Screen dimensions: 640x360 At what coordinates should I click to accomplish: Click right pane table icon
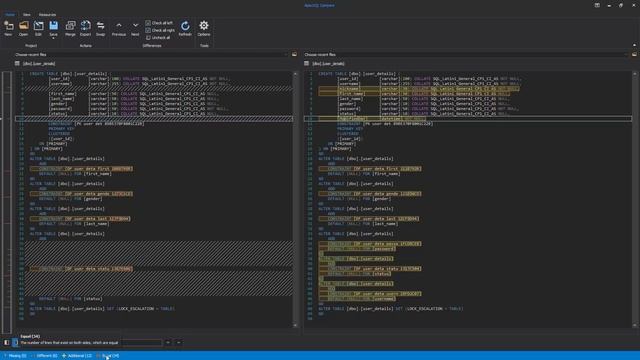point(307,64)
